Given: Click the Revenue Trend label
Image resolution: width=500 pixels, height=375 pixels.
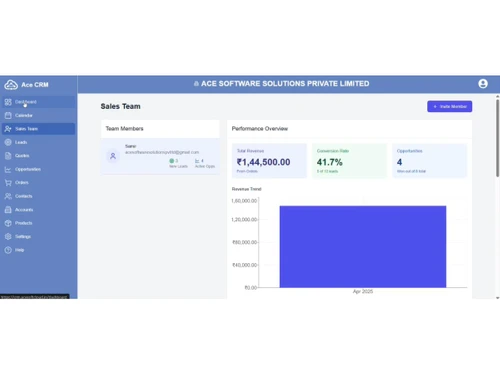Looking at the screenshot, I should click(246, 189).
